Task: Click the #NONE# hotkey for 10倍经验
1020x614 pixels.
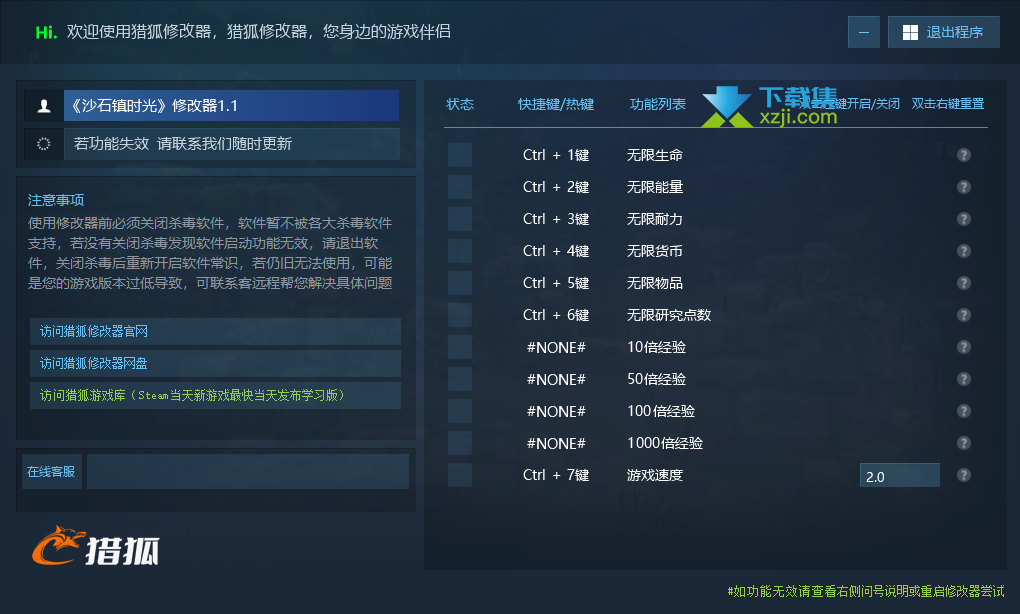Action: [x=556, y=347]
